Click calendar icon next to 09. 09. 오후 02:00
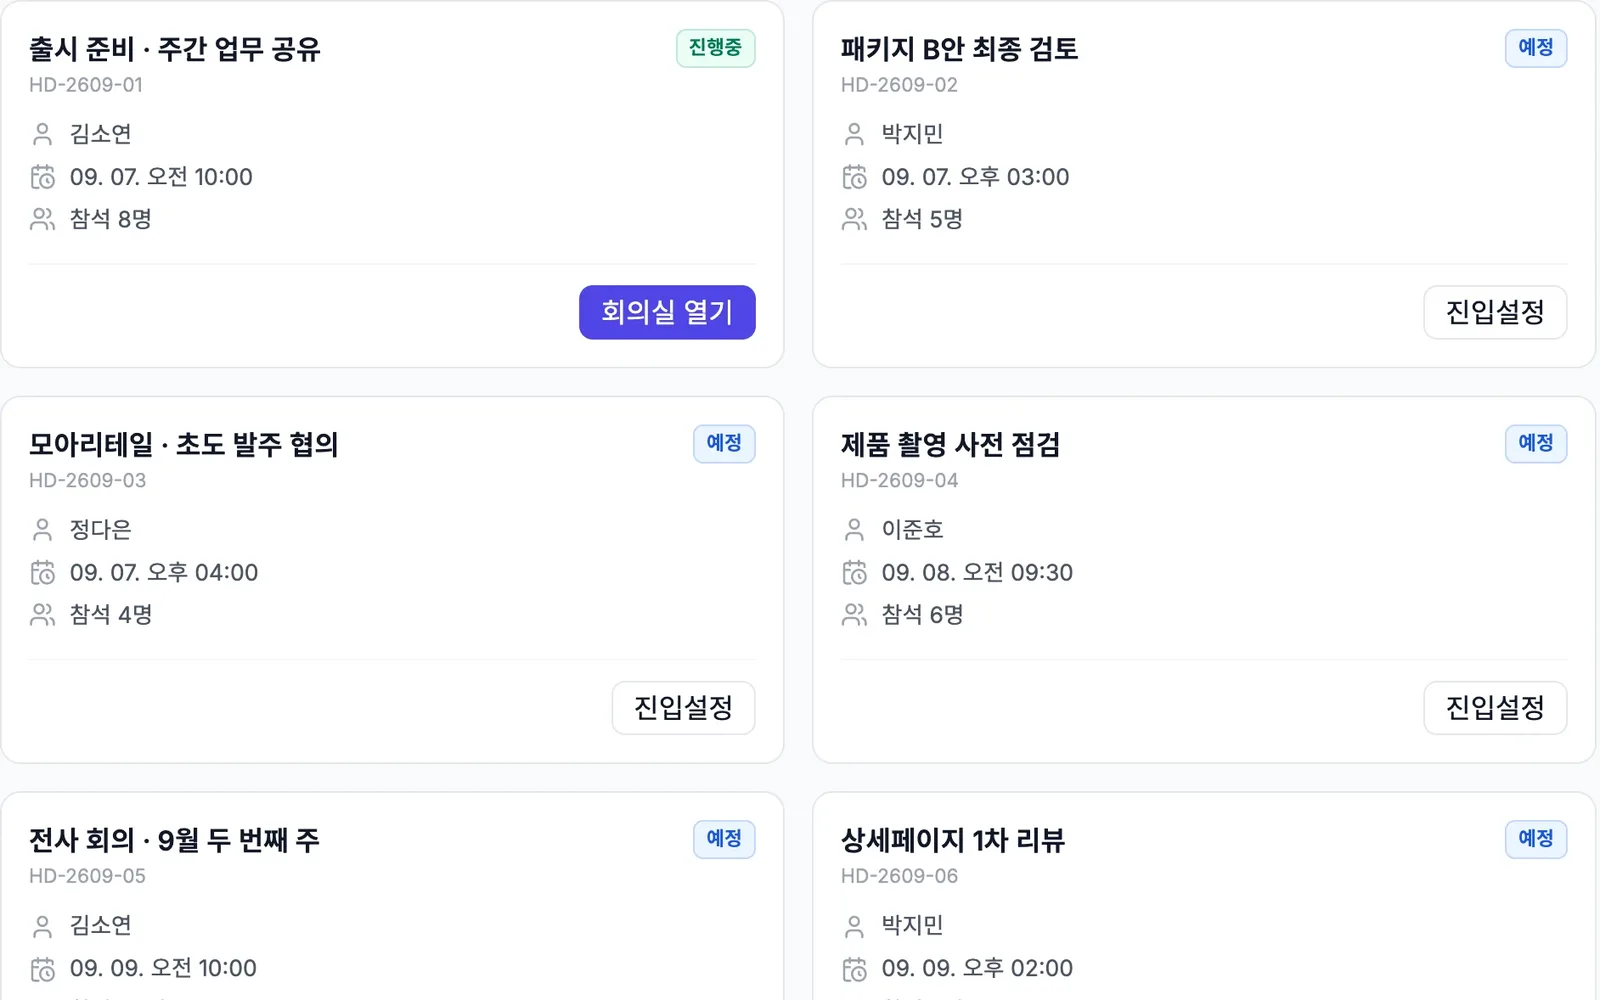The width and height of the screenshot is (1600, 1000). (854, 969)
